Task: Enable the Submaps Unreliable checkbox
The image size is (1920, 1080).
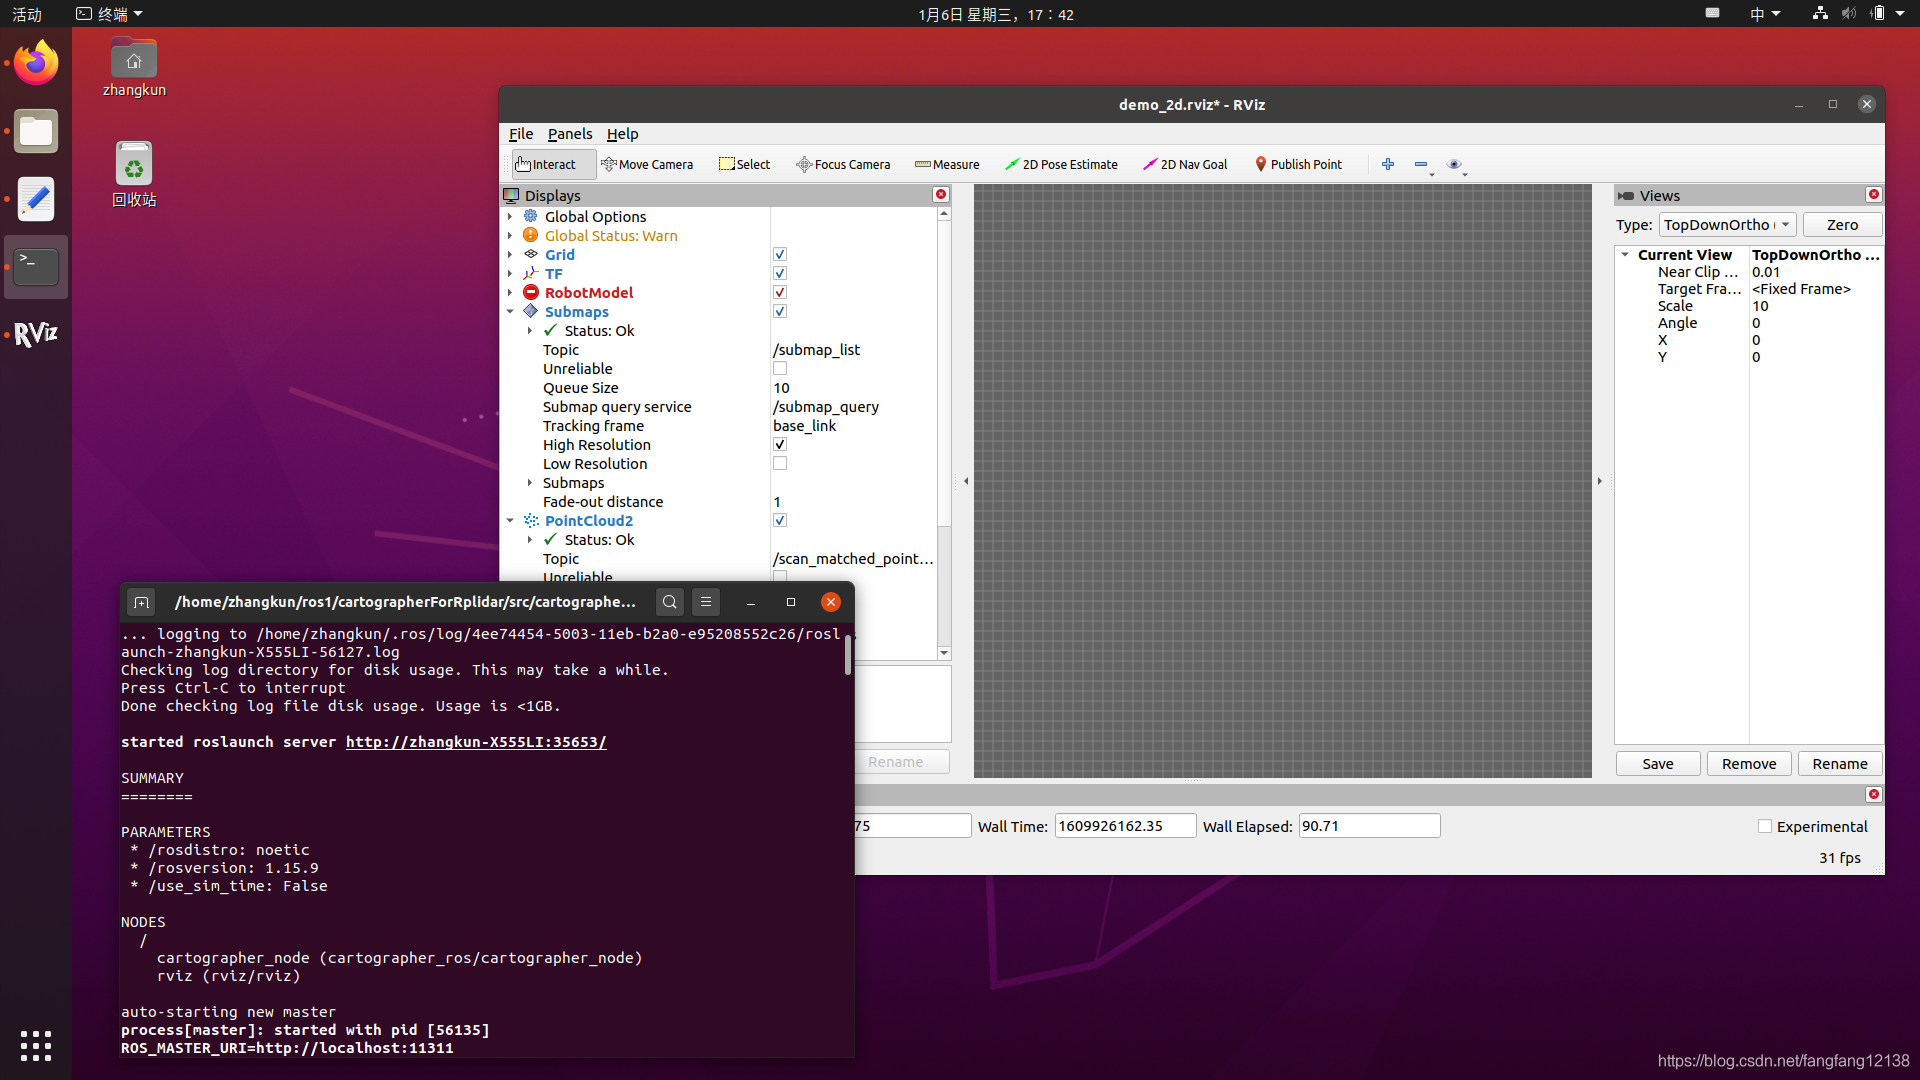Action: pos(780,368)
